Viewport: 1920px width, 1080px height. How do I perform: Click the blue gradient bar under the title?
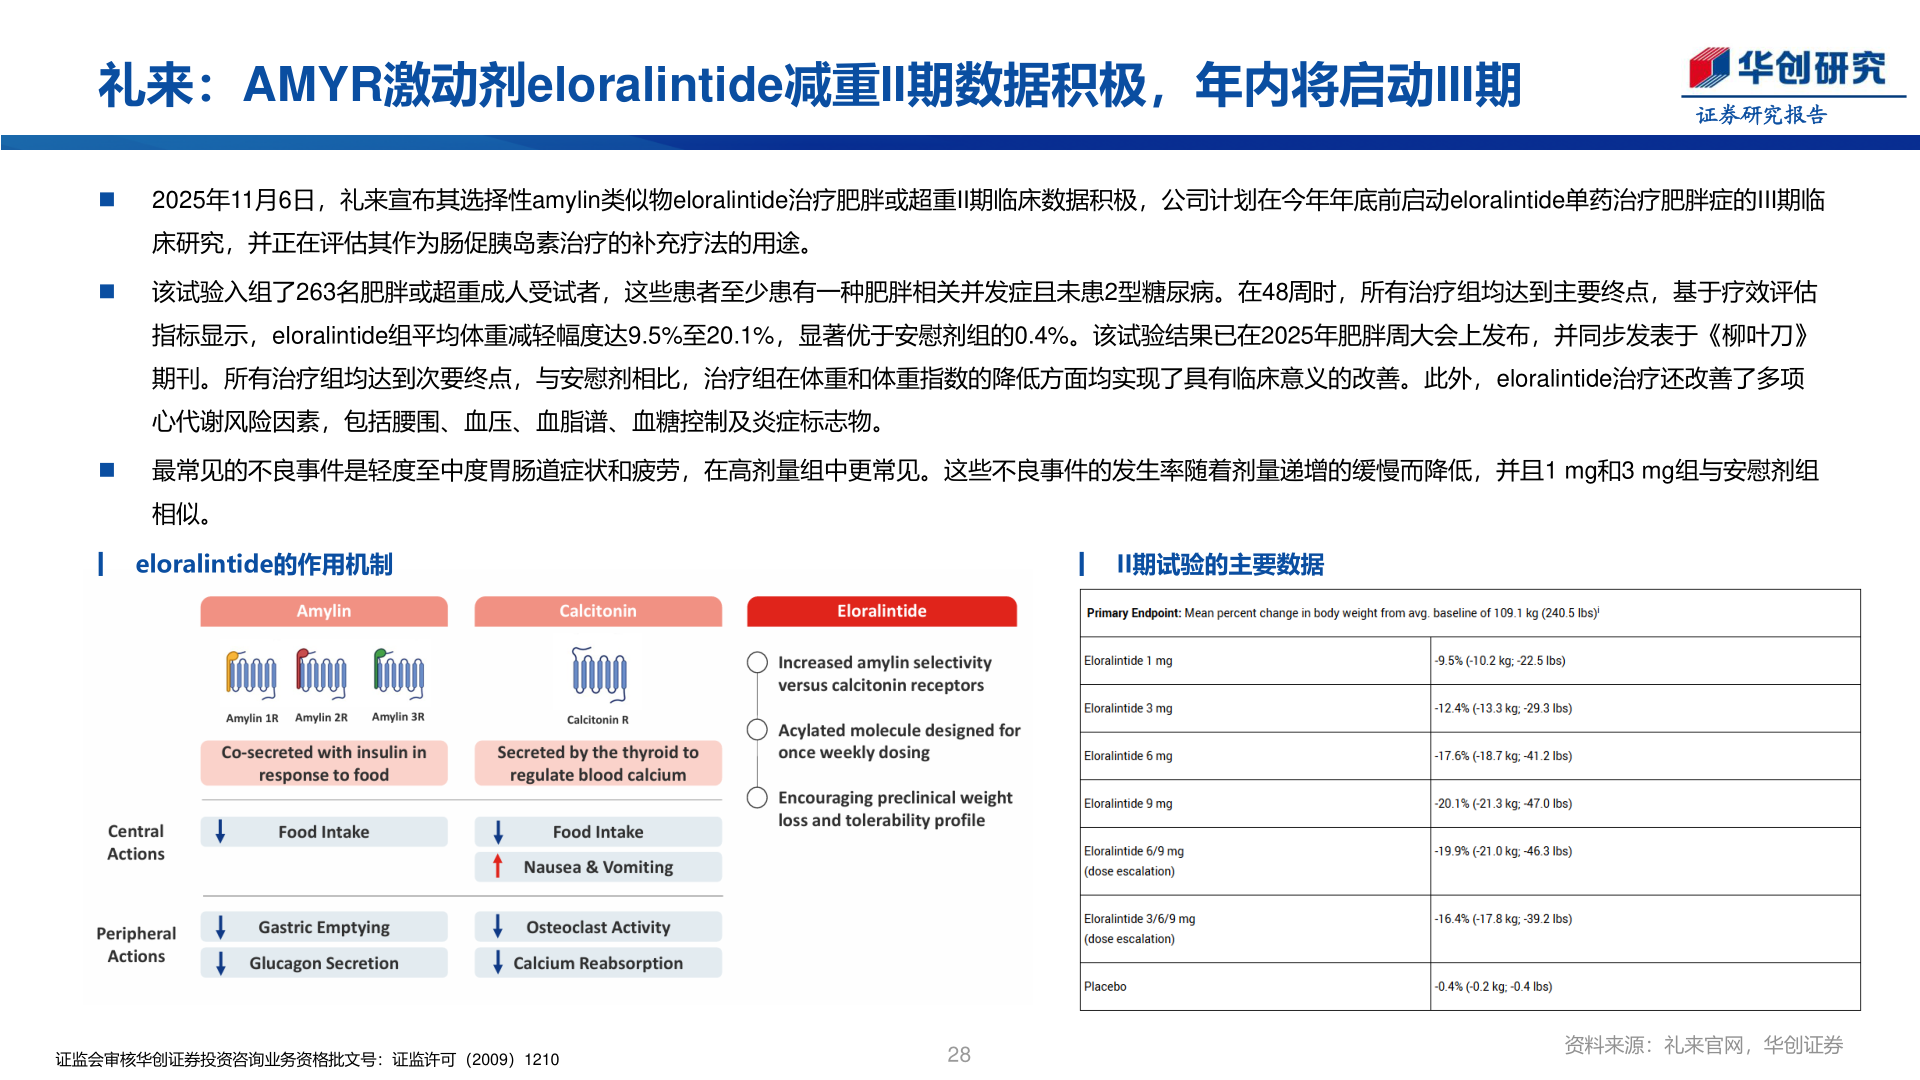point(960,143)
